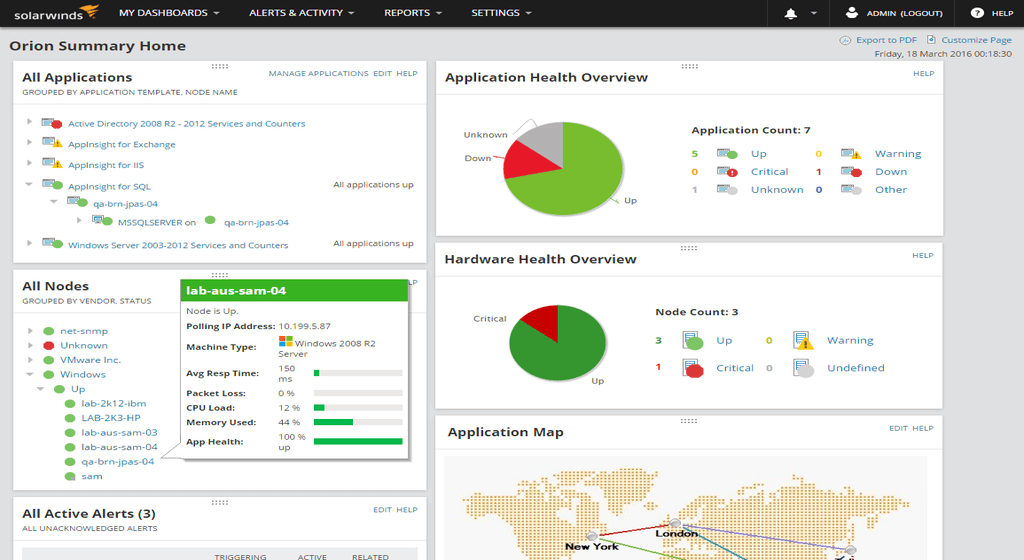Click Active Directory 2008 R2 - 2012 Services link
This screenshot has width=1024, height=560.
187,123
